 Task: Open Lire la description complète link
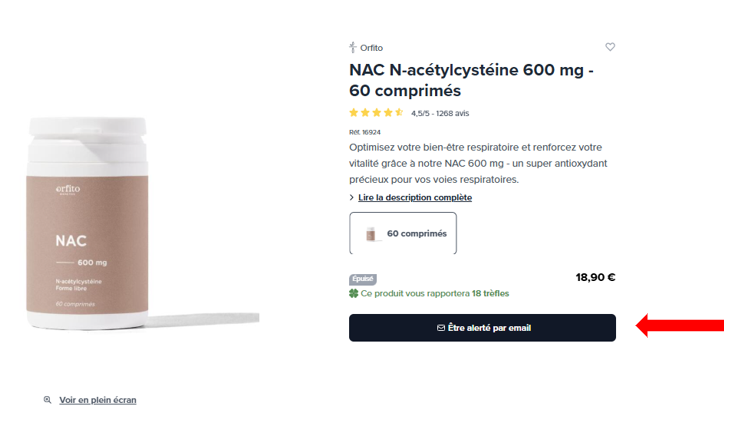coord(415,197)
